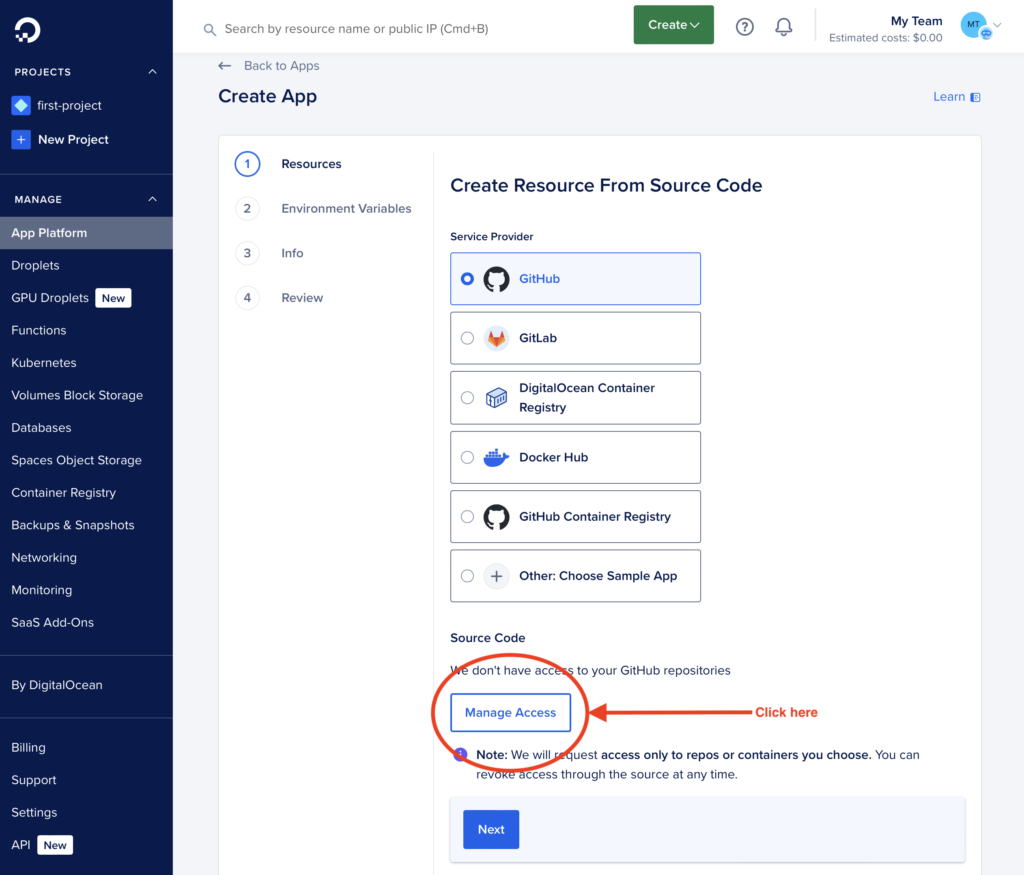This screenshot has height=875, width=1024.
Task: Click the Docker whale logo
Action: pos(496,457)
